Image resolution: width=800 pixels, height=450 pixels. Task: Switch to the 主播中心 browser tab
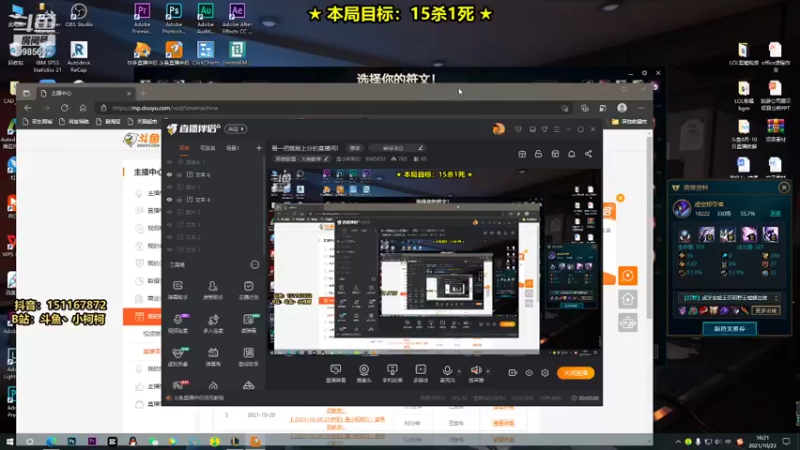coord(84,93)
